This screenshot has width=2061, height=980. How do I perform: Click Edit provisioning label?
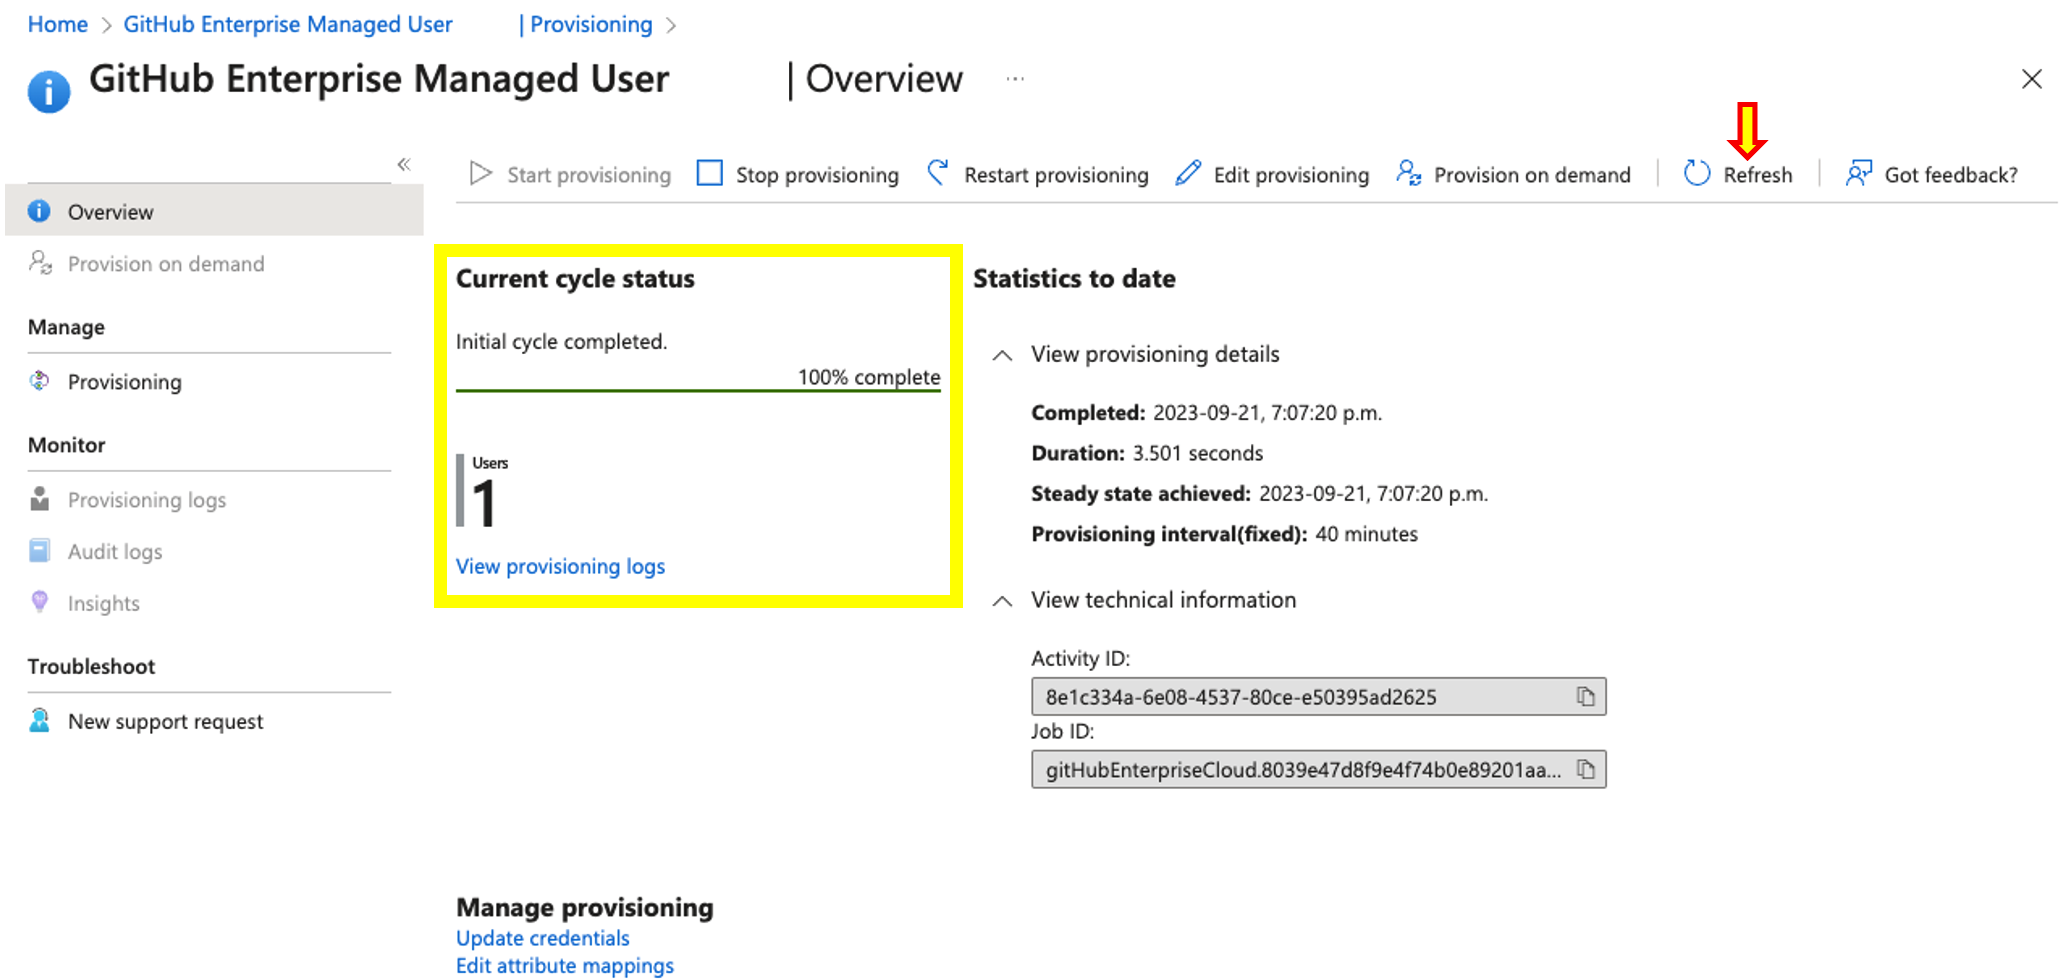(1291, 175)
